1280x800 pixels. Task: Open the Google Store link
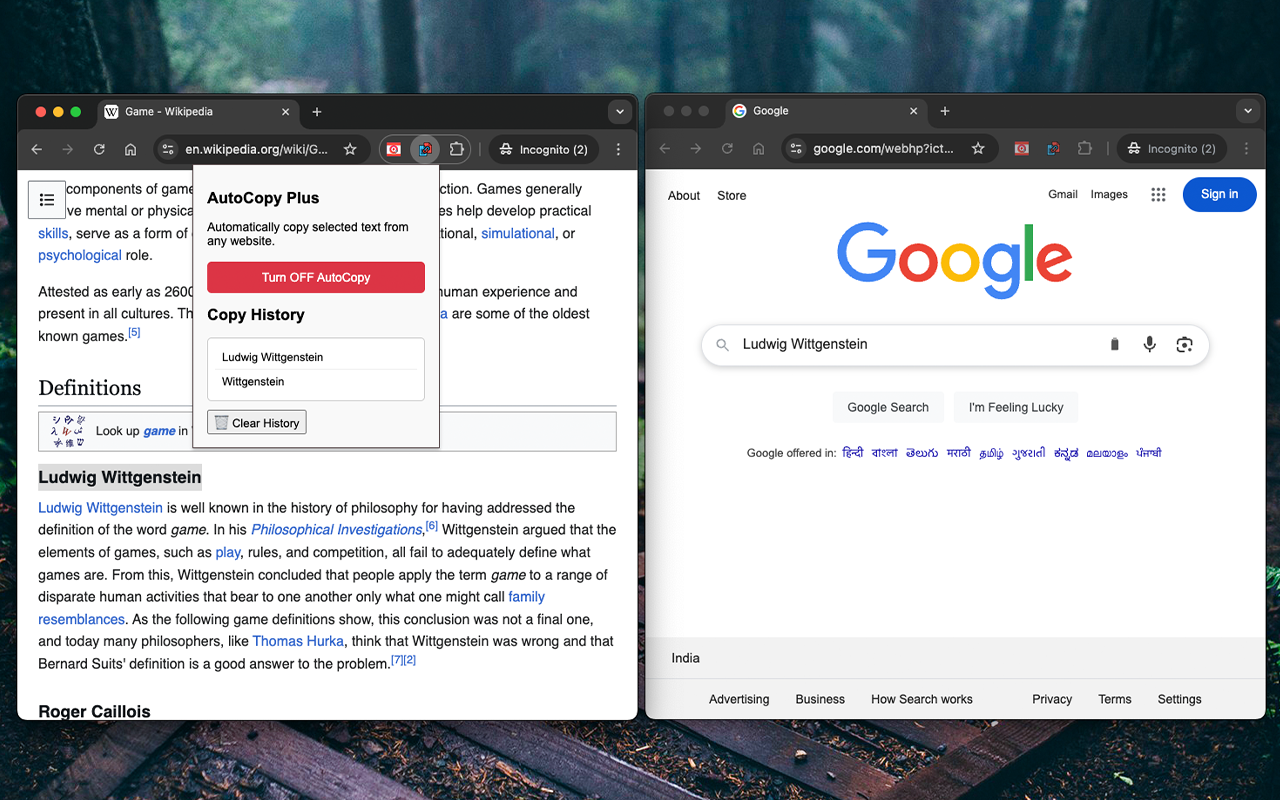pos(732,196)
